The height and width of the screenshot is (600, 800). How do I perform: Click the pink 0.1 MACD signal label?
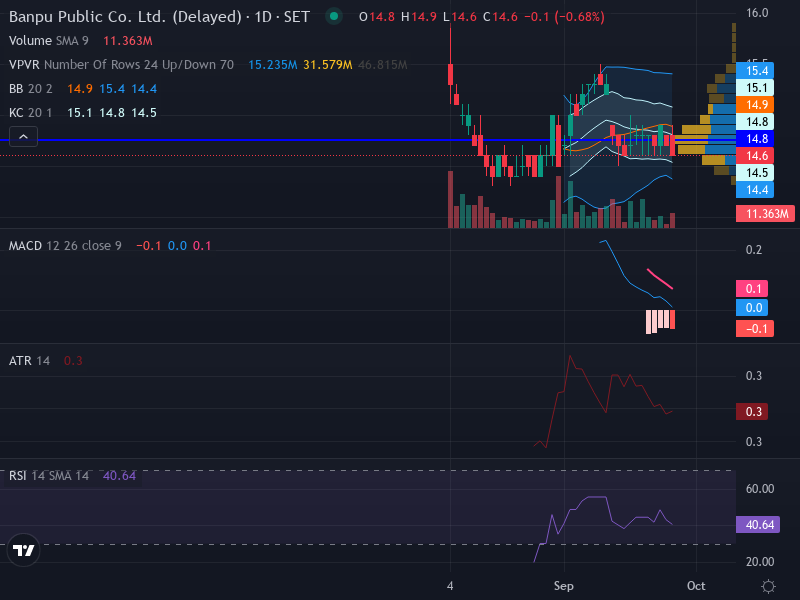[752, 289]
